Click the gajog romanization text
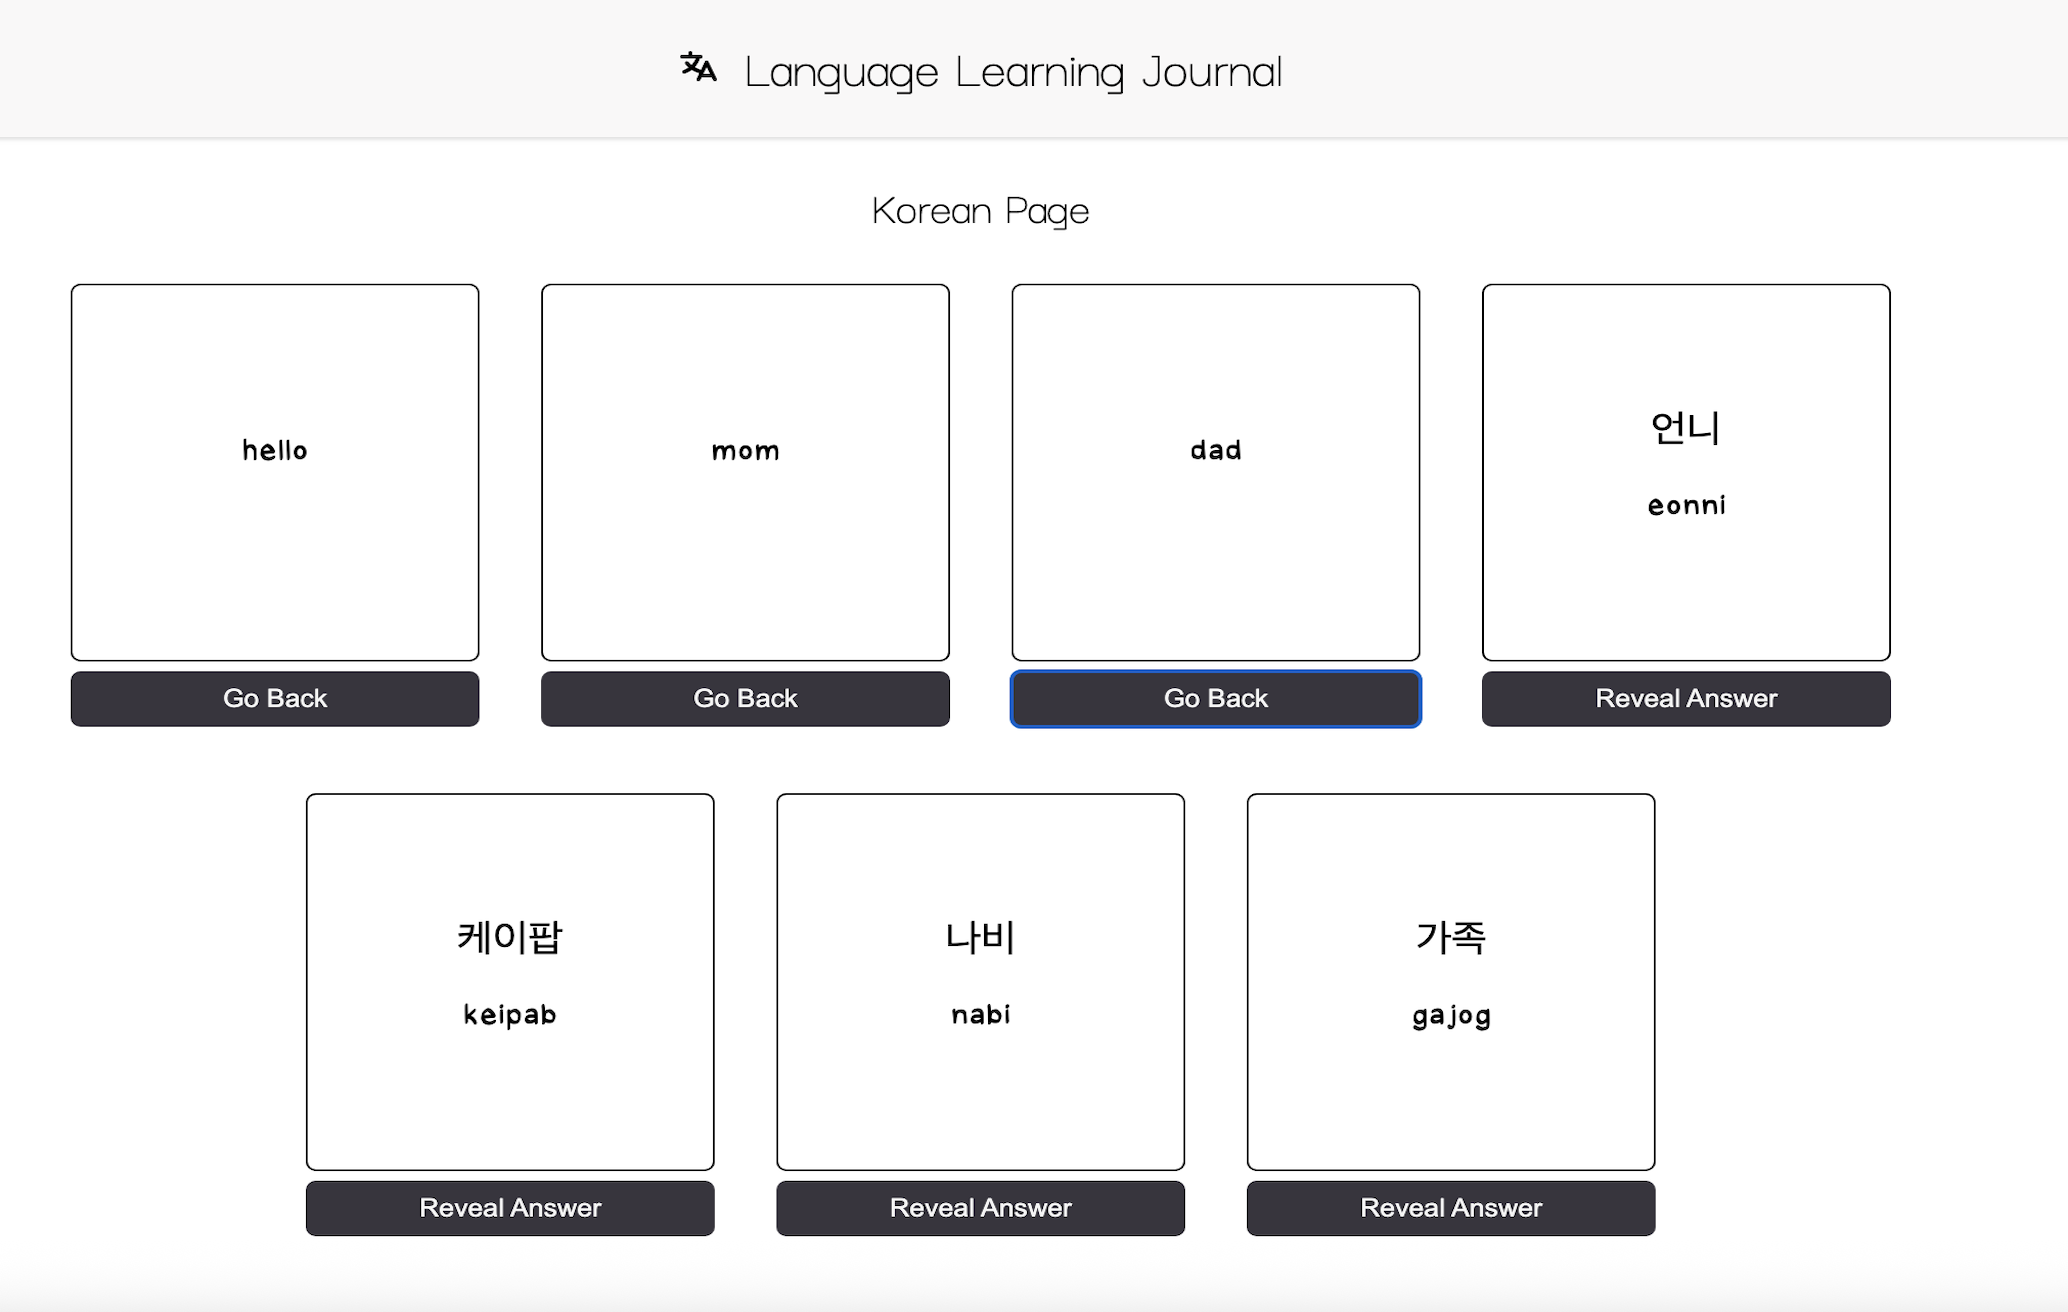 click(x=1451, y=1015)
